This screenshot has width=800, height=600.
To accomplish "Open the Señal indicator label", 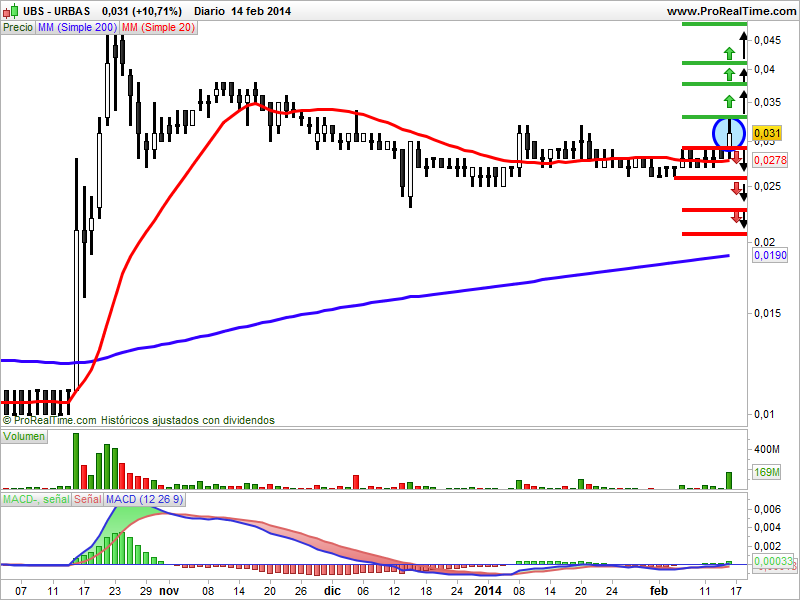I will tap(87, 499).
